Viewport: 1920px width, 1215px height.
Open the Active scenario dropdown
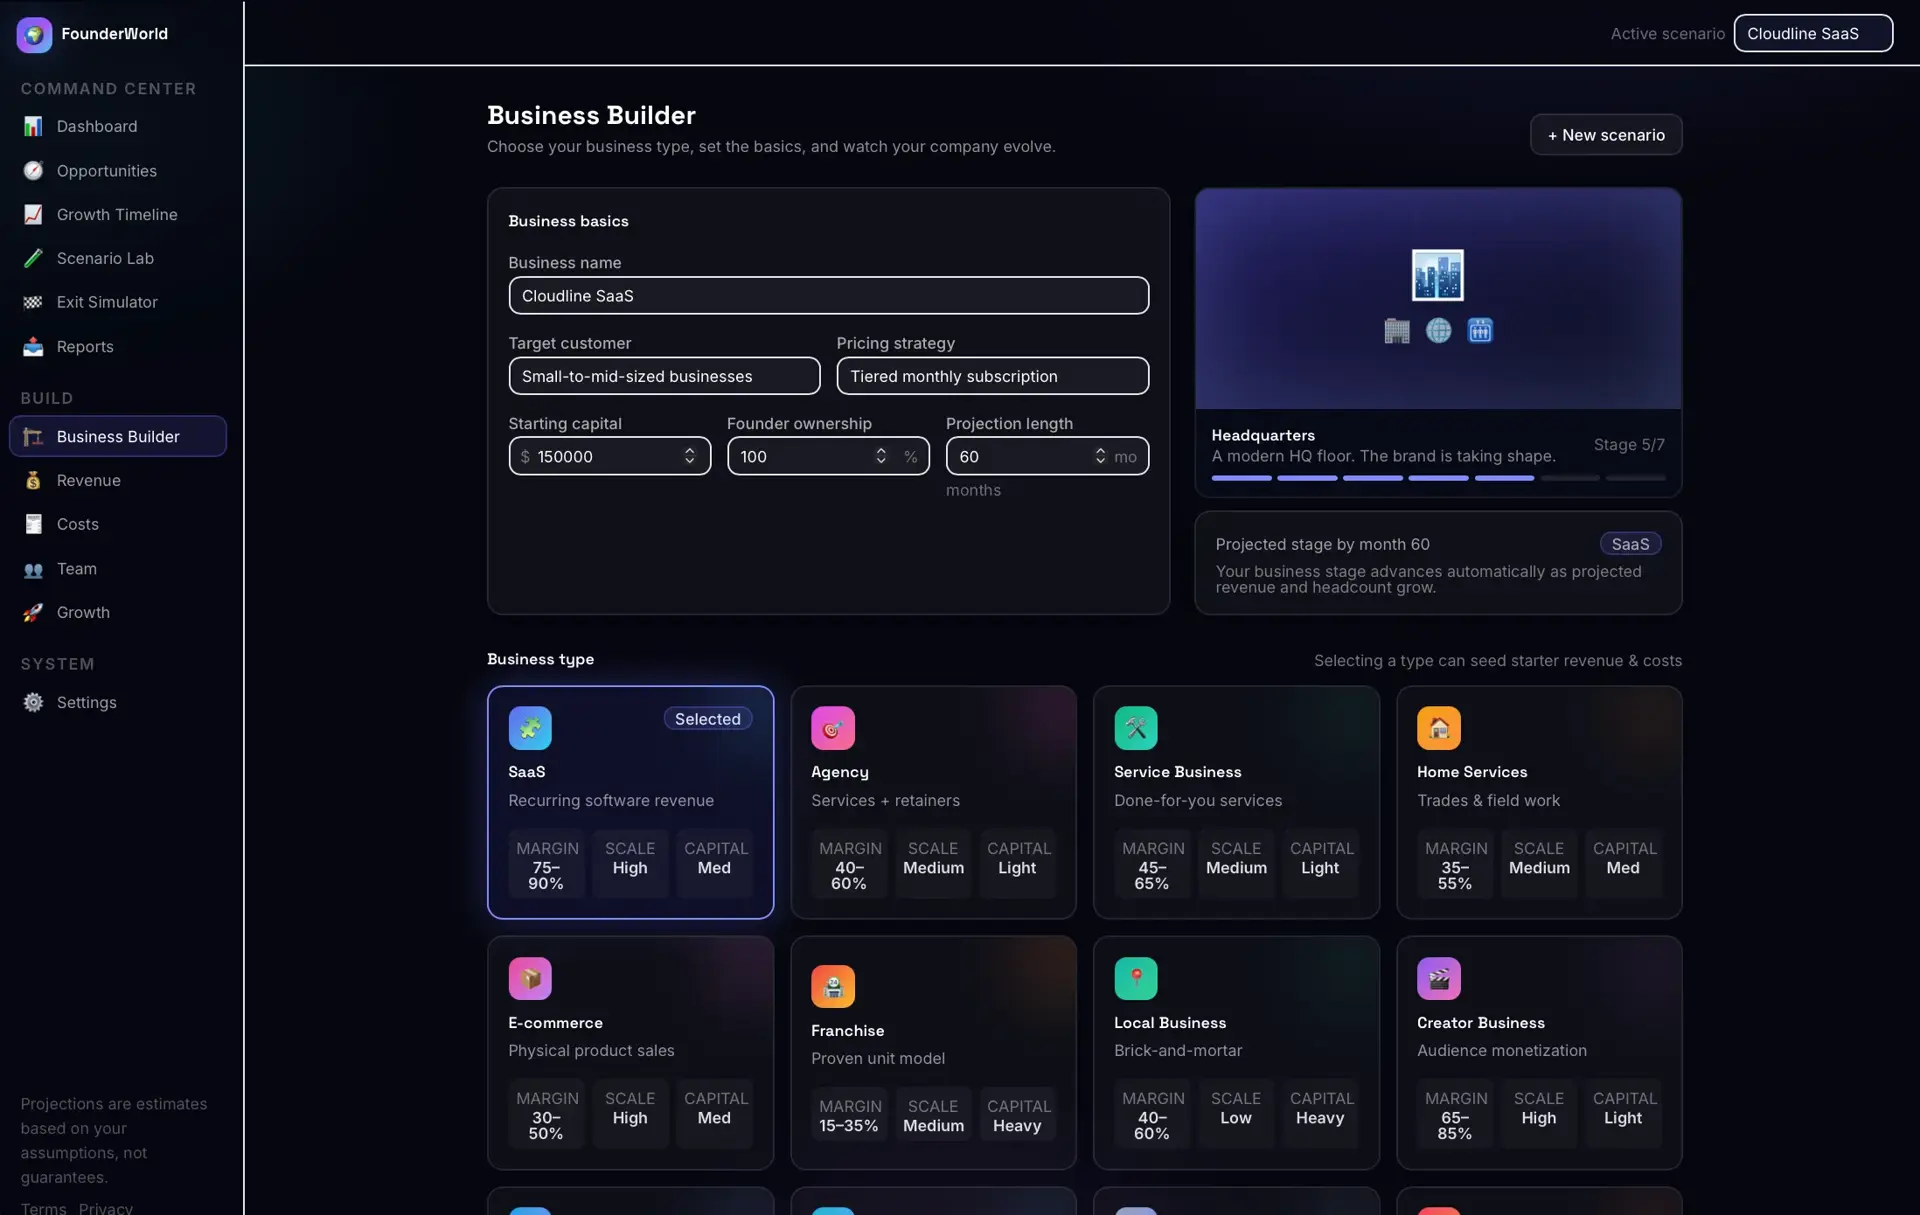click(1812, 33)
